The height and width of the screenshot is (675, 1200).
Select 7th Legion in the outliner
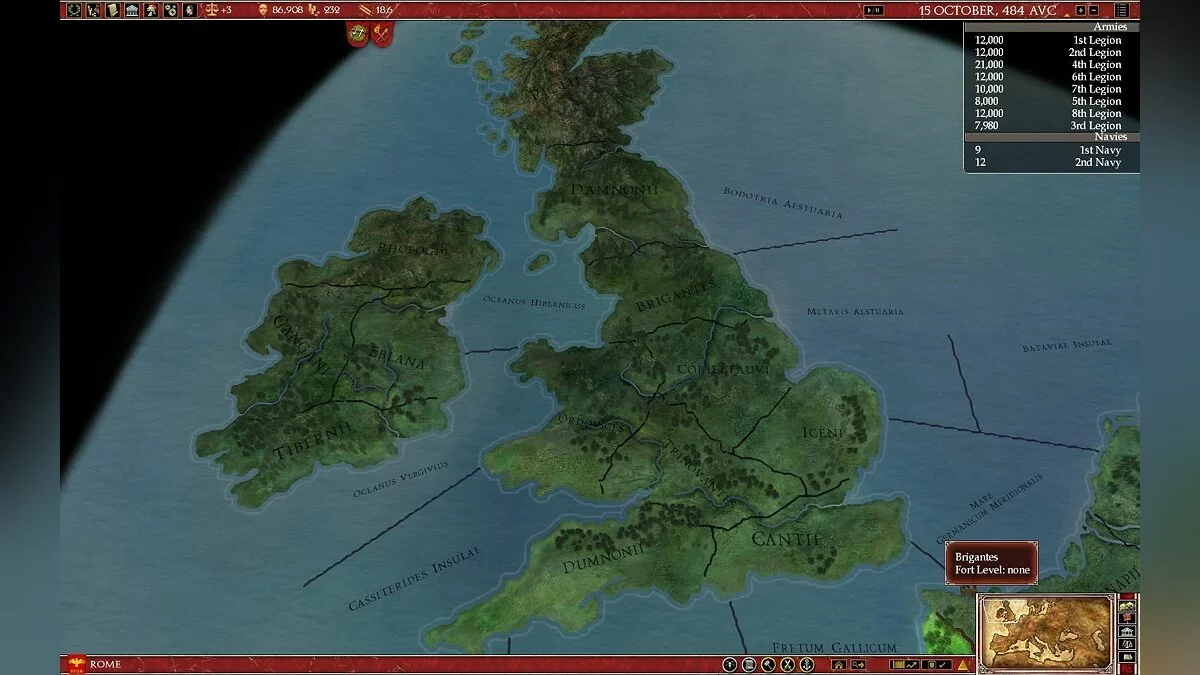pyautogui.click(x=1048, y=89)
